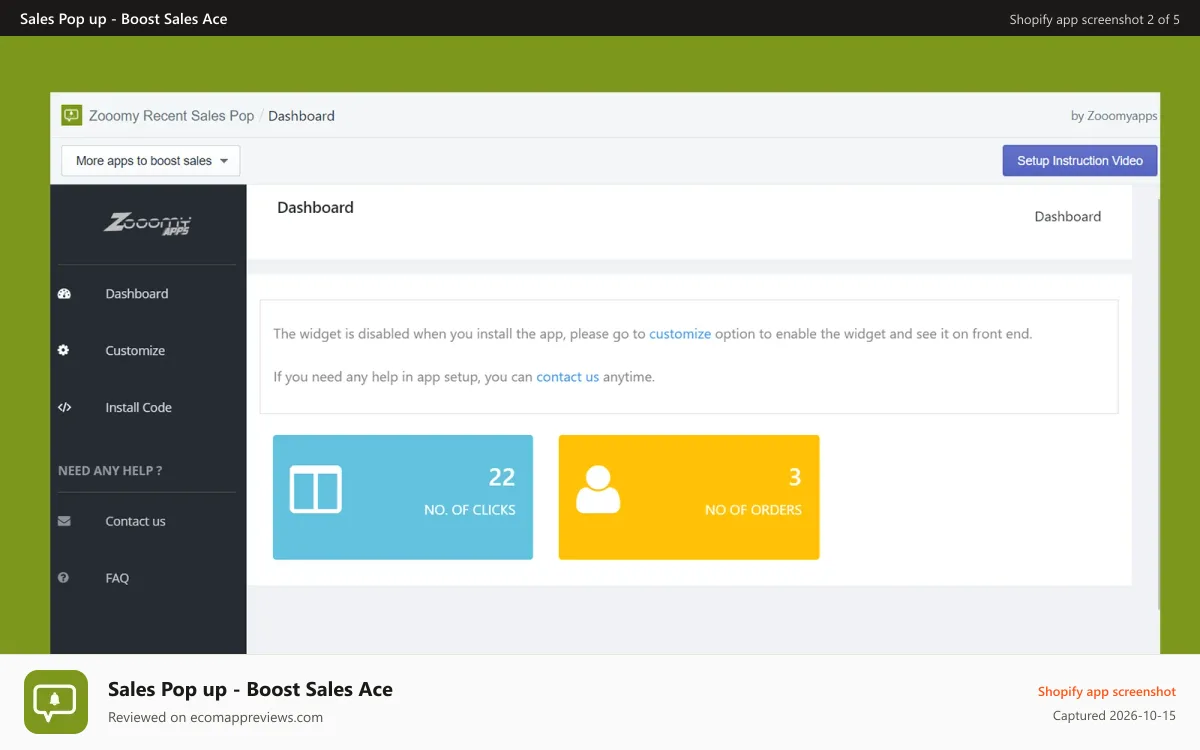Click the Dashboard gauge icon in sidebar
This screenshot has height=750, width=1200.
click(x=64, y=294)
